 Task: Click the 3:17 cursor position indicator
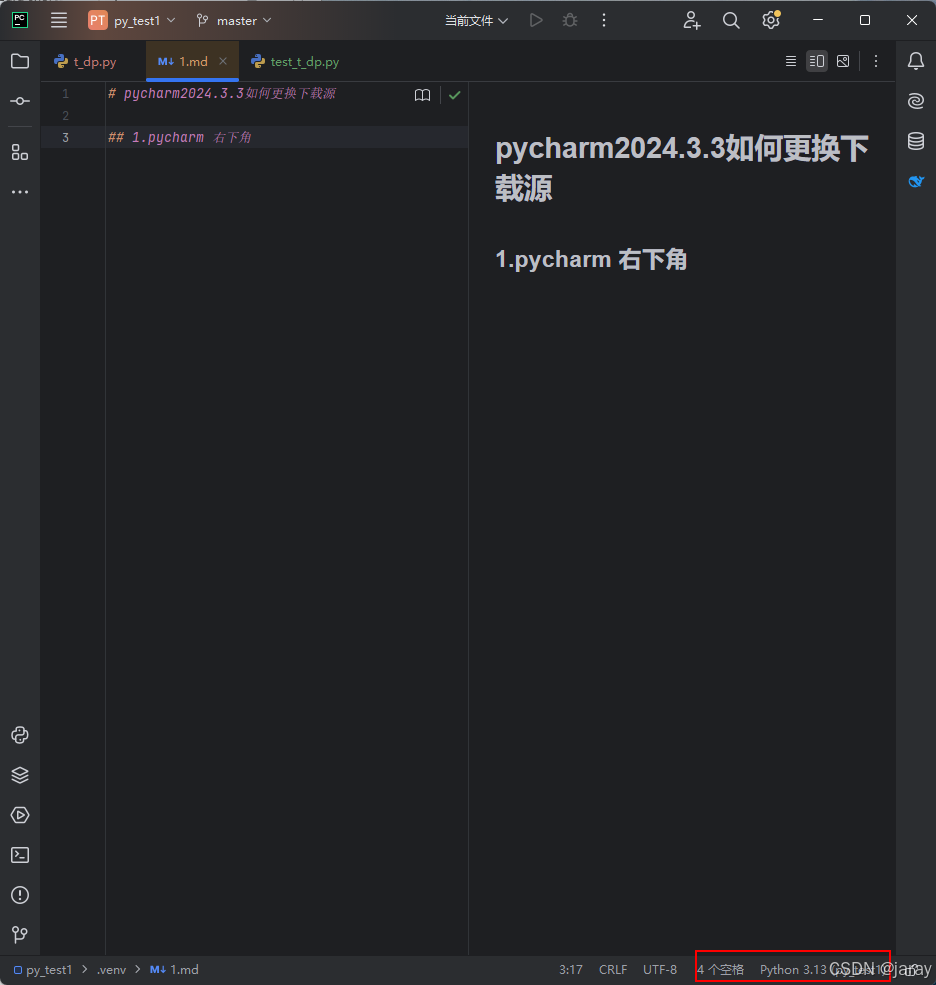click(x=570, y=969)
